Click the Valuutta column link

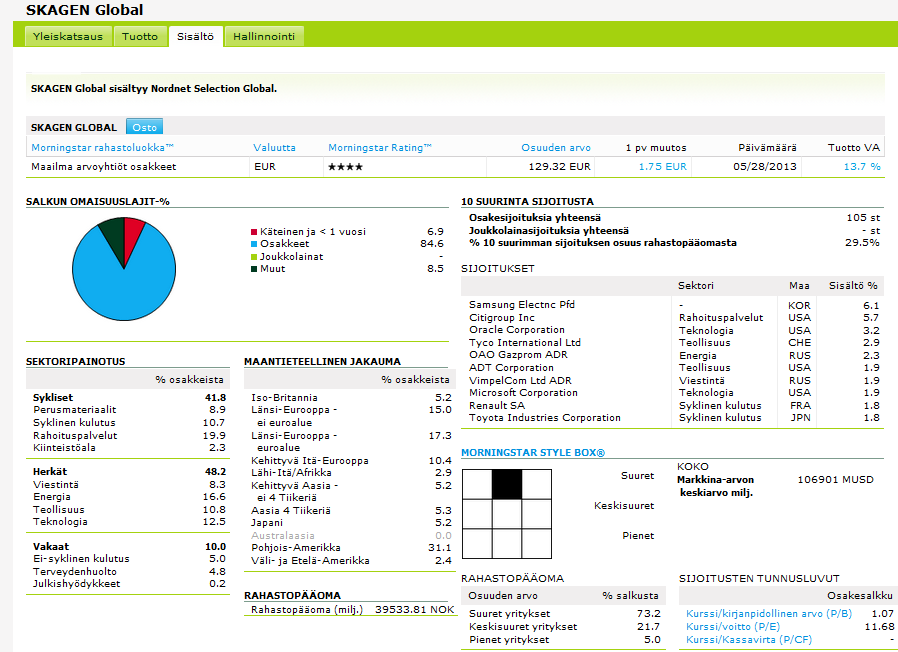point(274,147)
